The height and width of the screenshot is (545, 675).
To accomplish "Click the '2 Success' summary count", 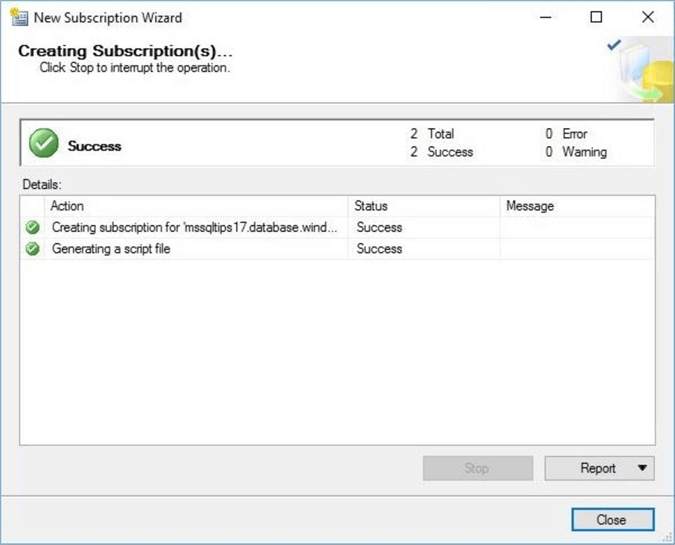I will pos(441,152).
